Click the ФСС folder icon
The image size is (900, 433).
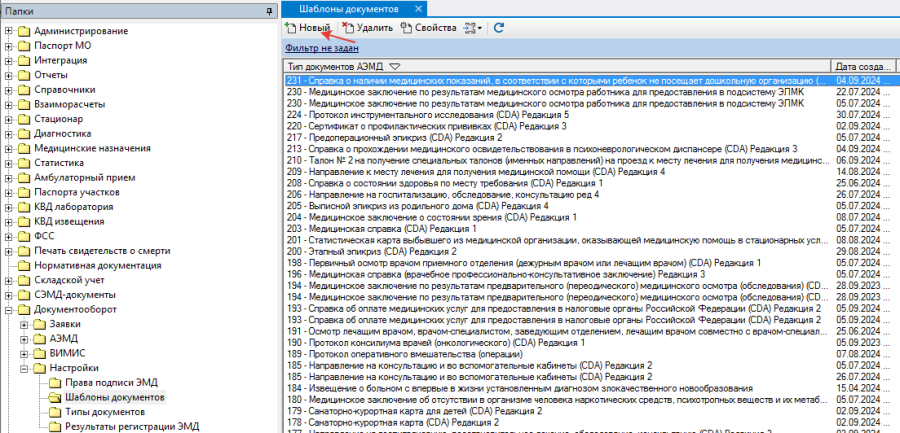tap(24, 236)
